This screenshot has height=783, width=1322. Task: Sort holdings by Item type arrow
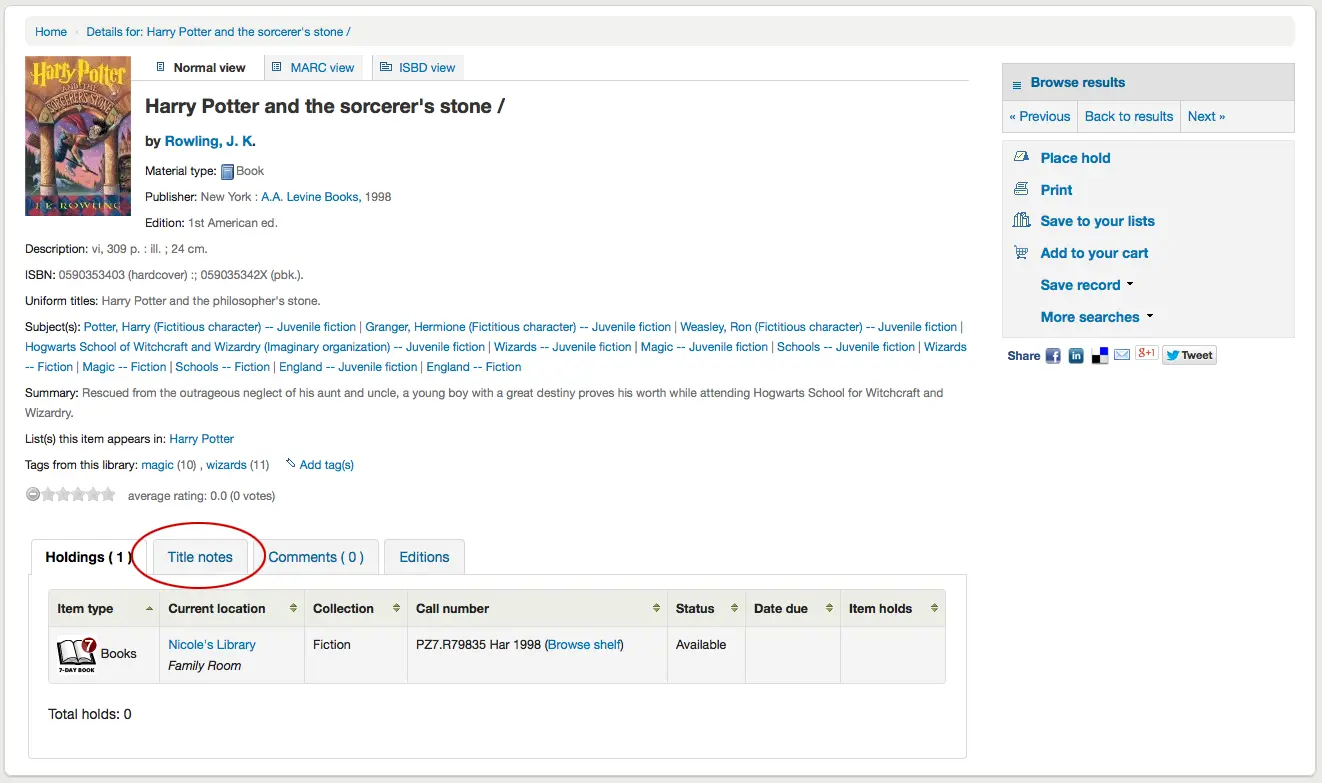tap(150, 608)
